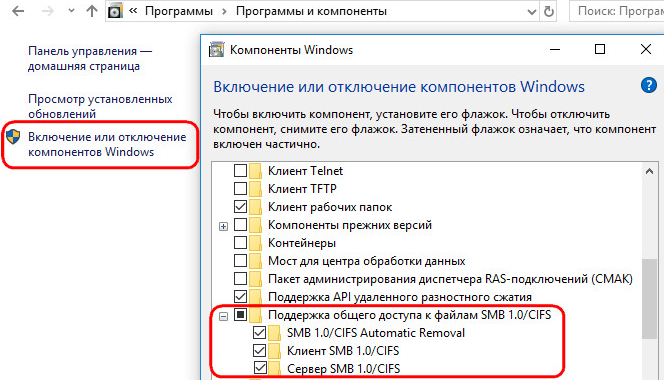Click folder icon beside Клиент Telnet
The image size is (664, 380).
tap(255, 171)
